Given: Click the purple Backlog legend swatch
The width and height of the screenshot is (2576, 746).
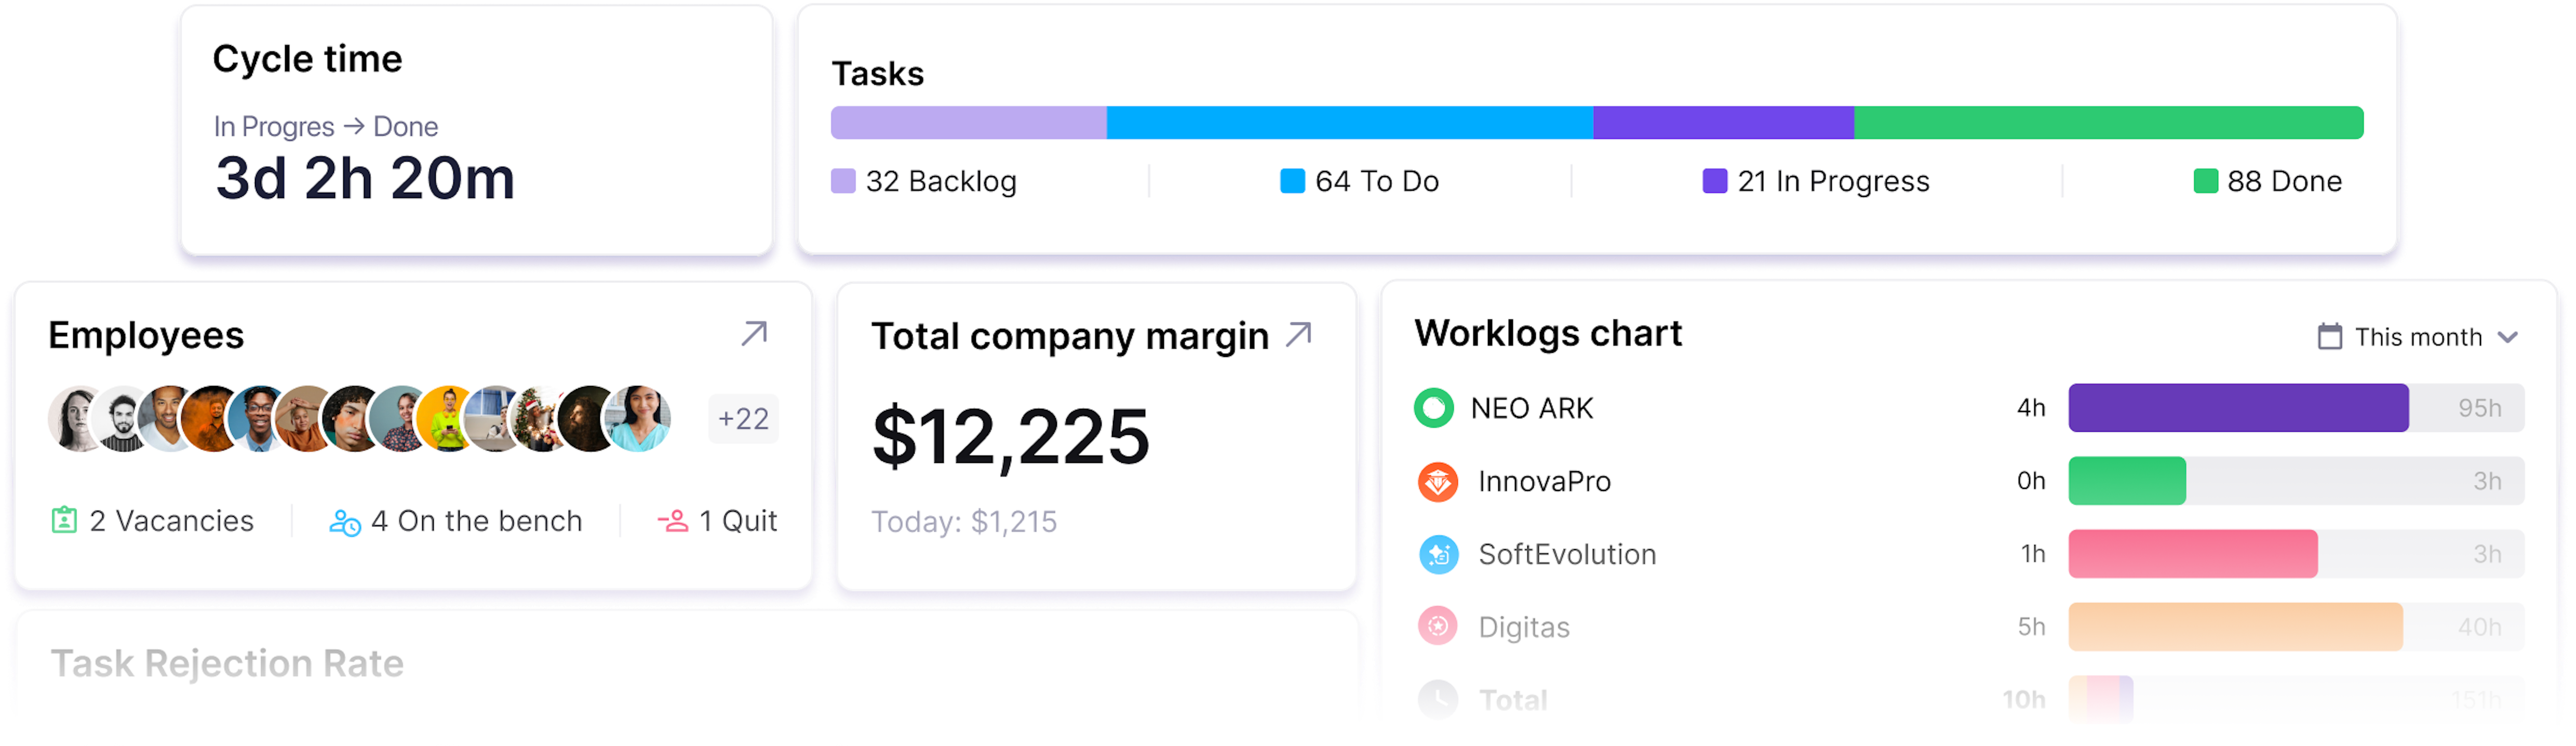Looking at the screenshot, I should 843,181.
